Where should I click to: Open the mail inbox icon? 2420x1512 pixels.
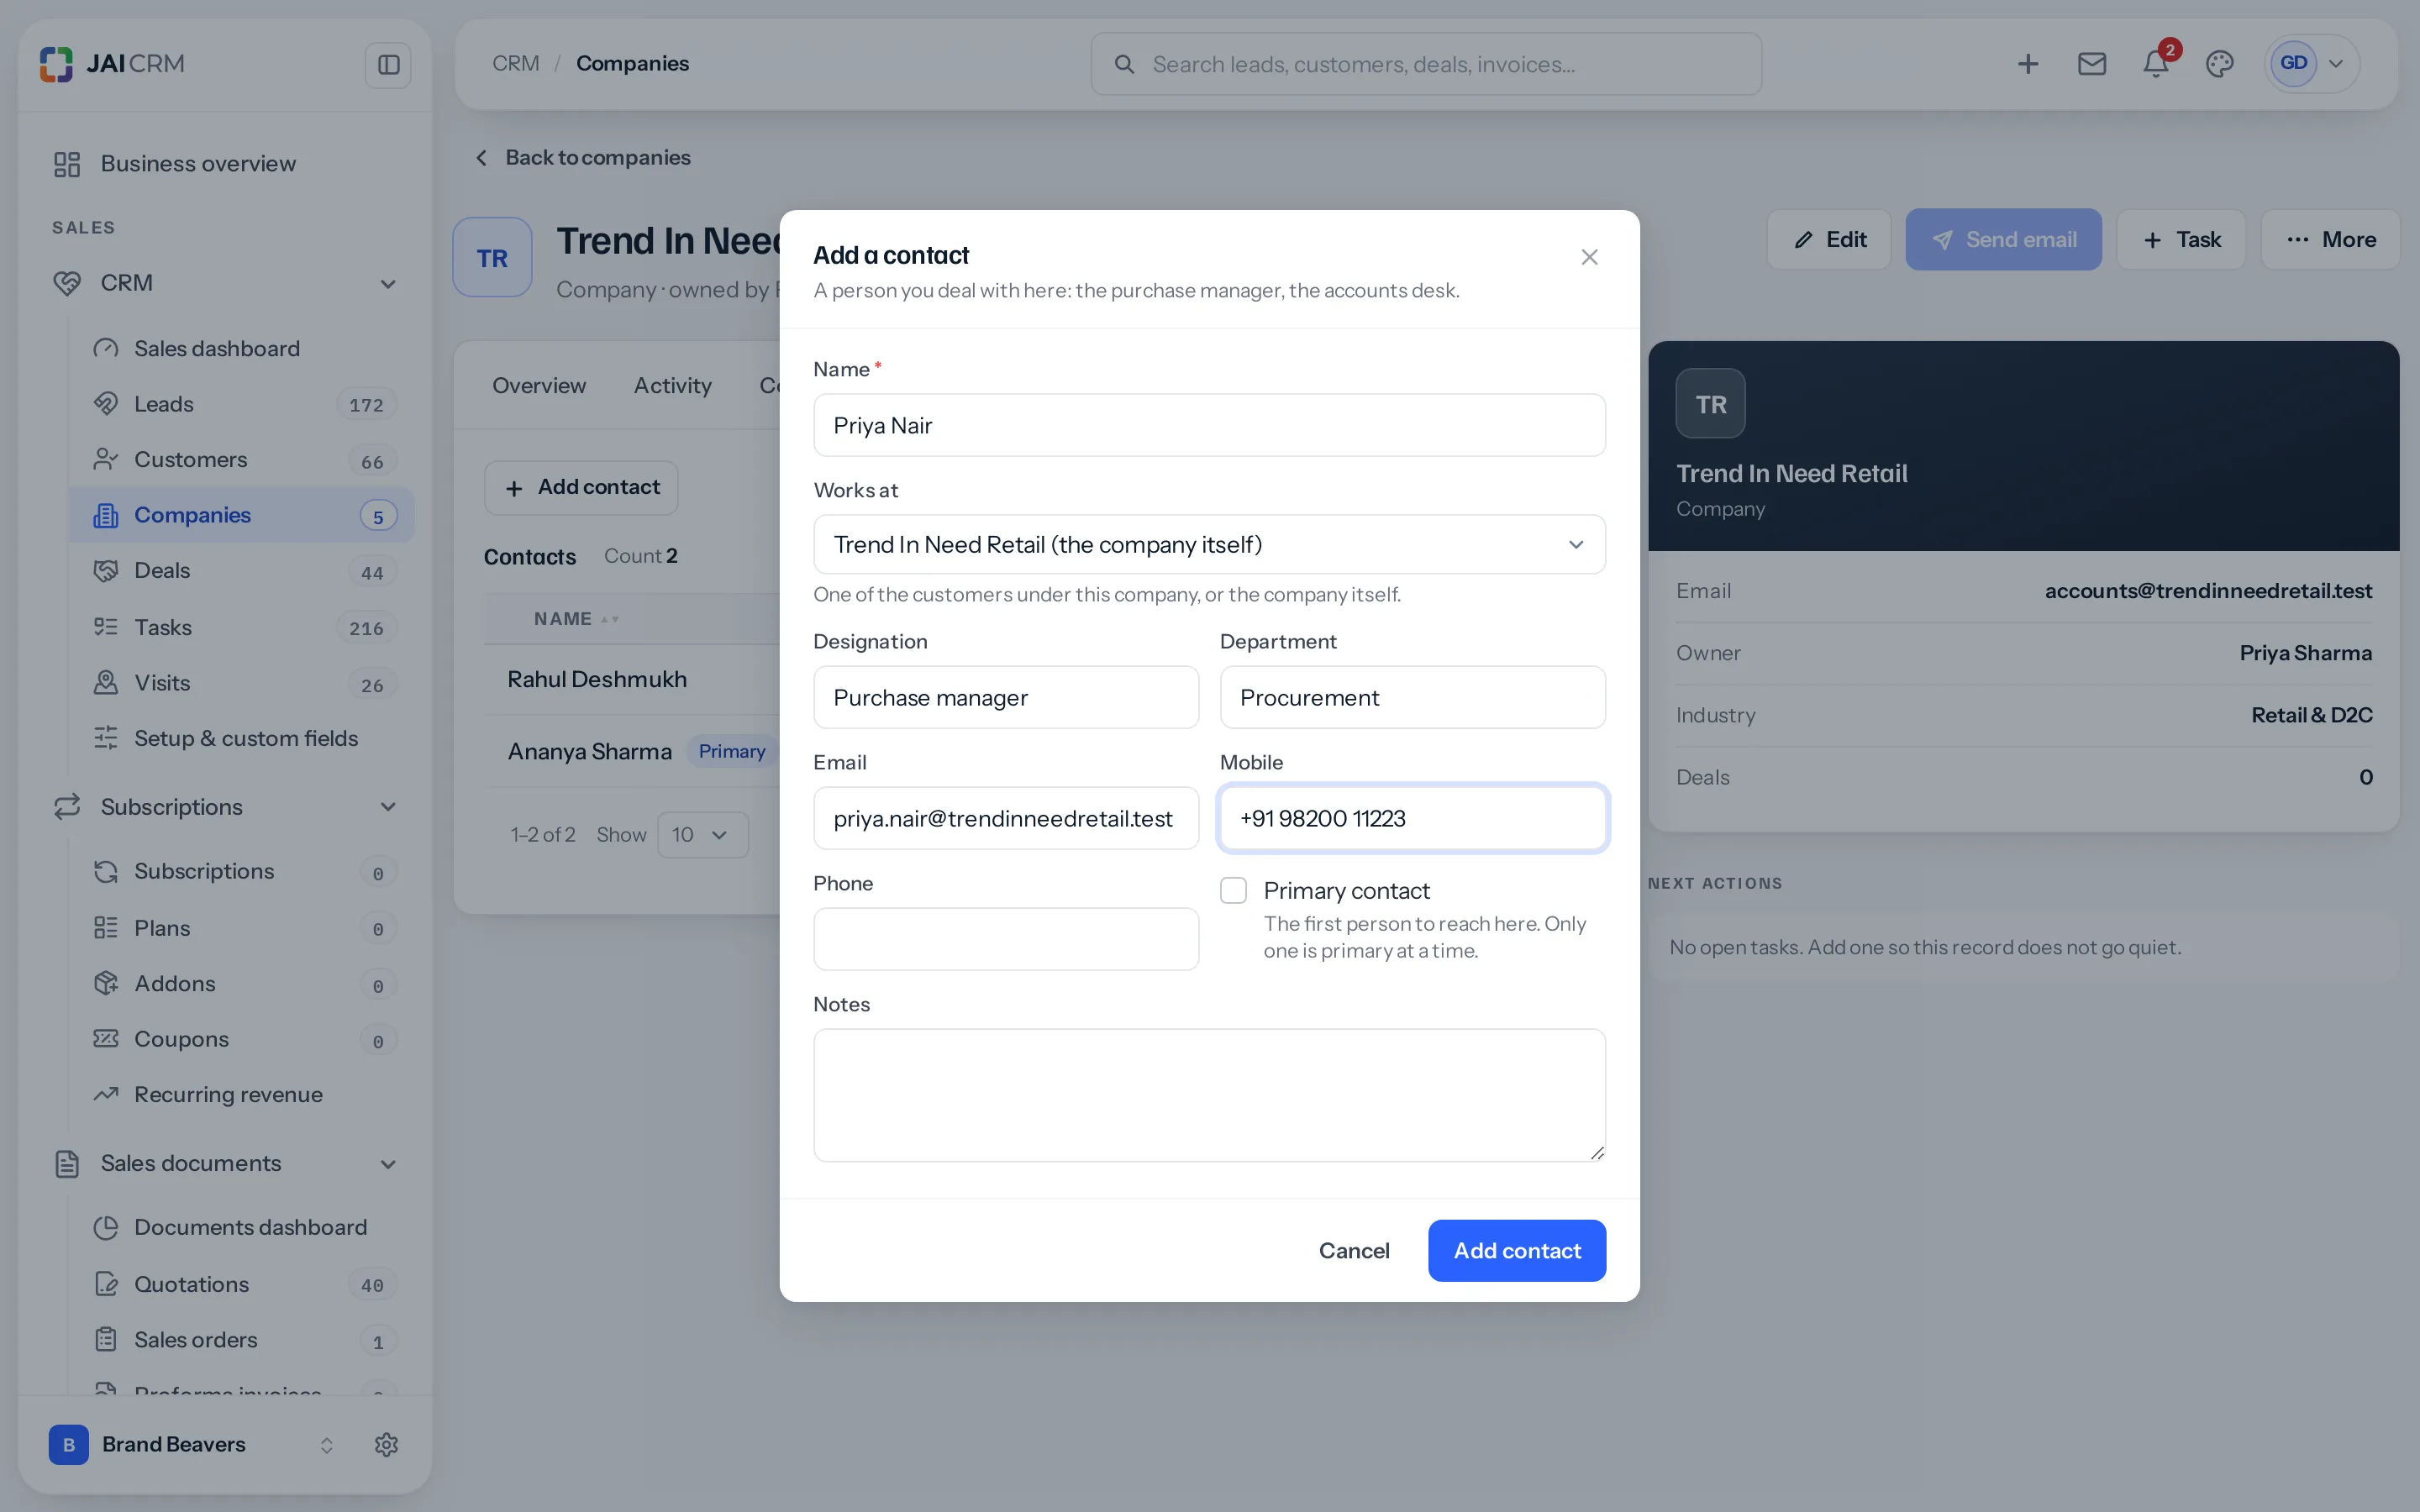click(2091, 64)
